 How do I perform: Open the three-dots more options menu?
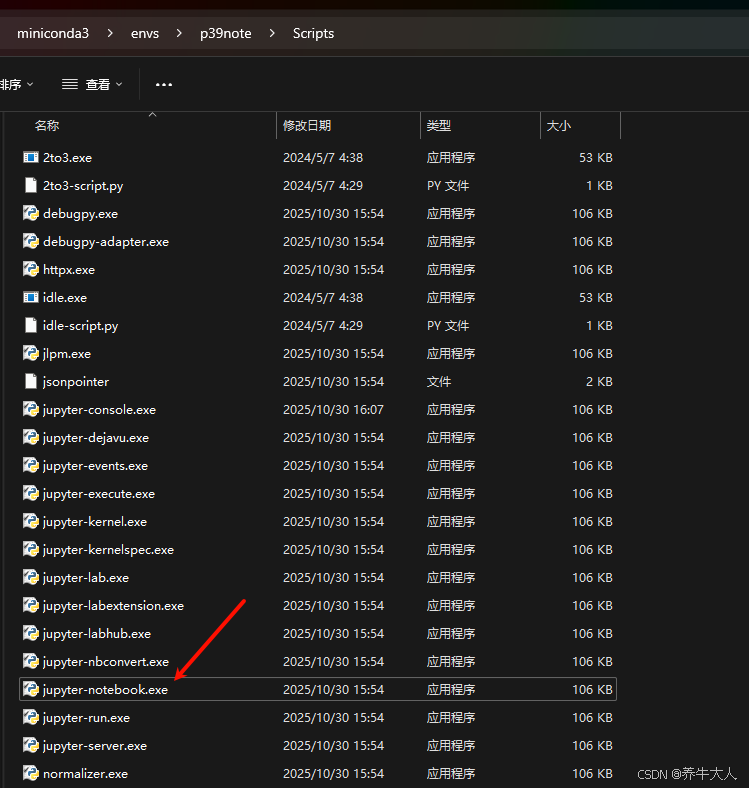coord(164,84)
